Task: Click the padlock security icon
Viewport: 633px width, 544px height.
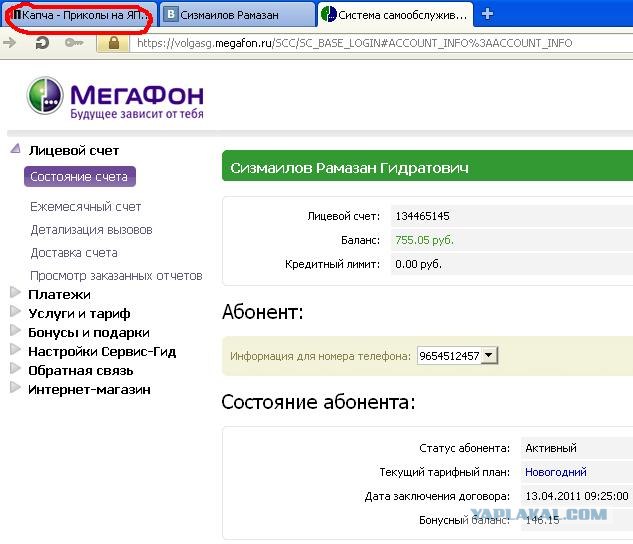Action: point(113,43)
